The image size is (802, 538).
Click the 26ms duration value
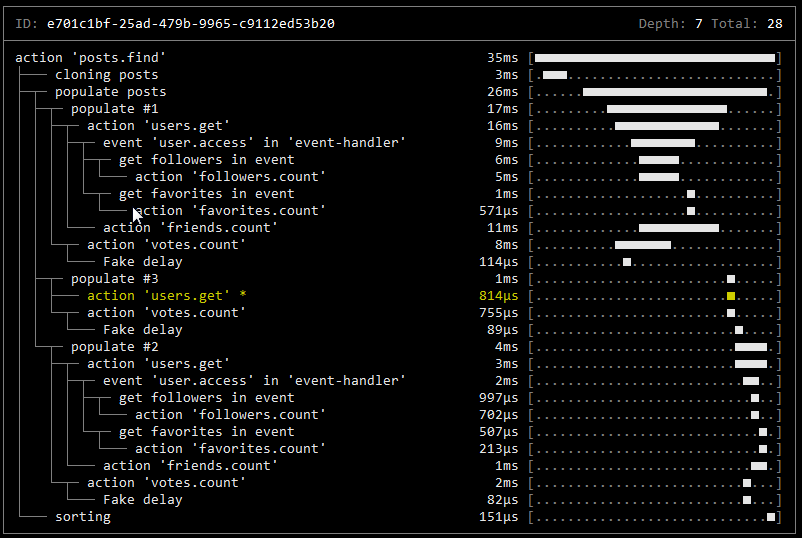coord(503,92)
